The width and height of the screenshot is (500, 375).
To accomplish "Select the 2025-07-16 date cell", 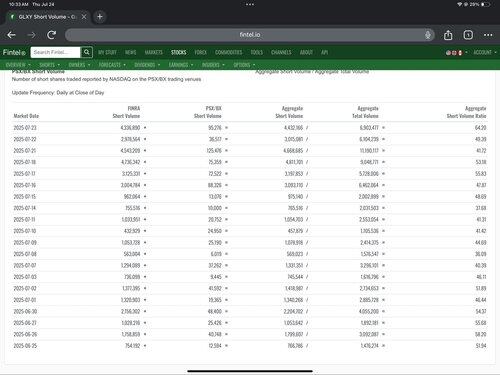I will point(25,185).
